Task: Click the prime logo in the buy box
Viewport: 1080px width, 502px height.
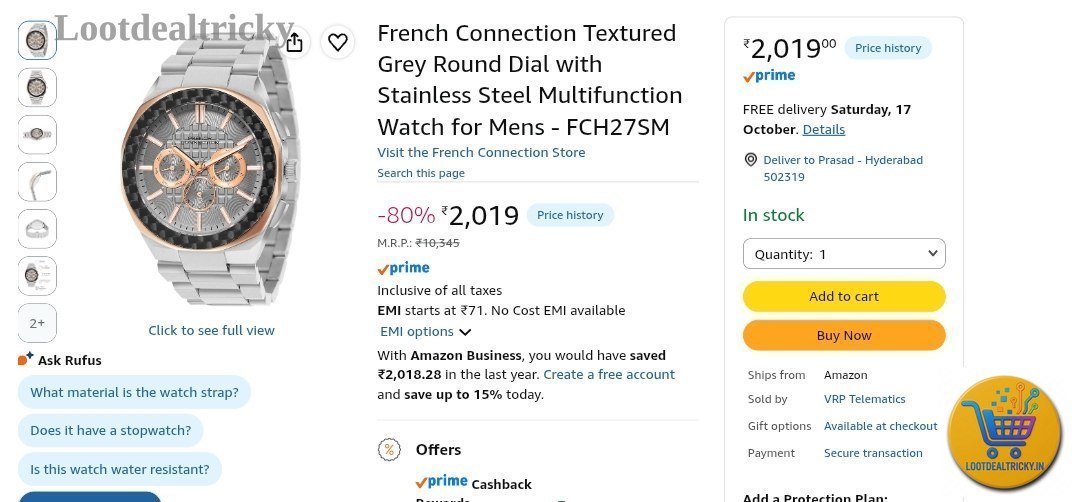Action: click(x=769, y=76)
